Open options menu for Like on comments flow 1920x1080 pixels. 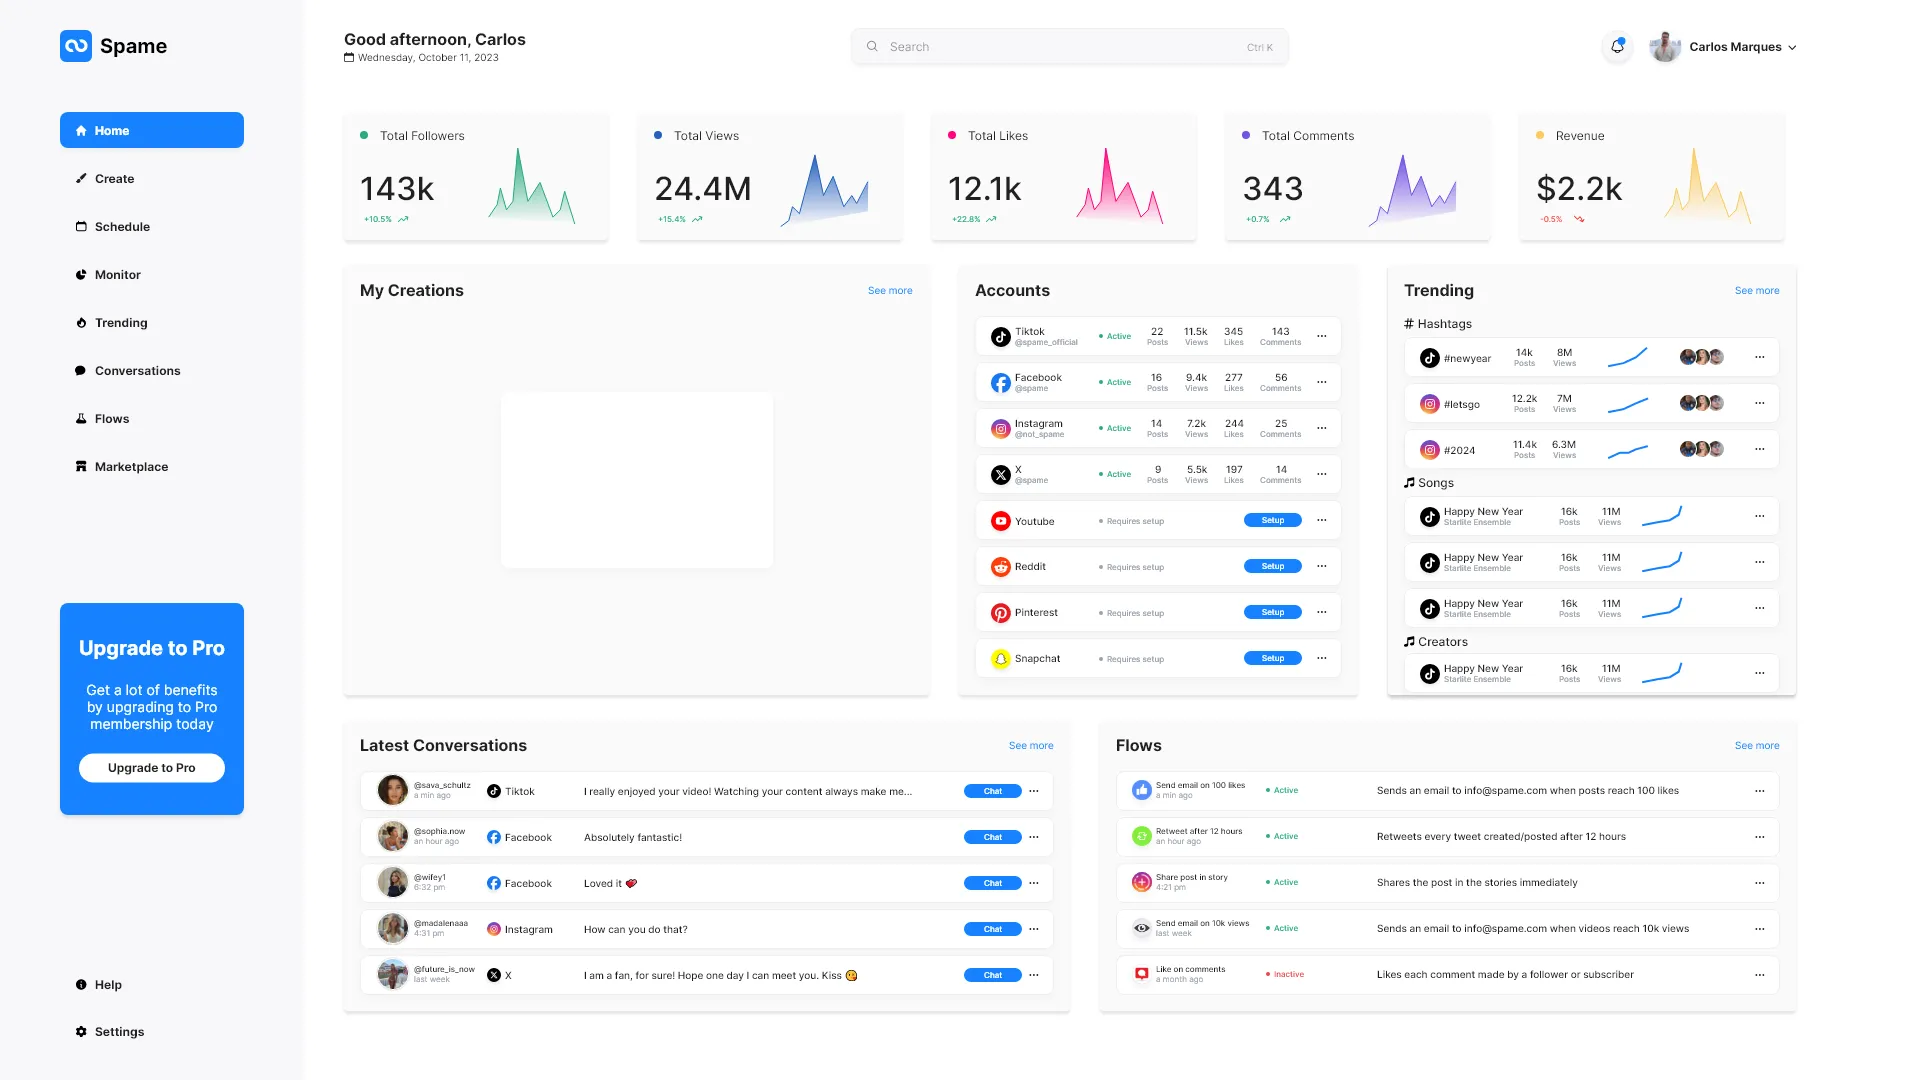(1759, 974)
